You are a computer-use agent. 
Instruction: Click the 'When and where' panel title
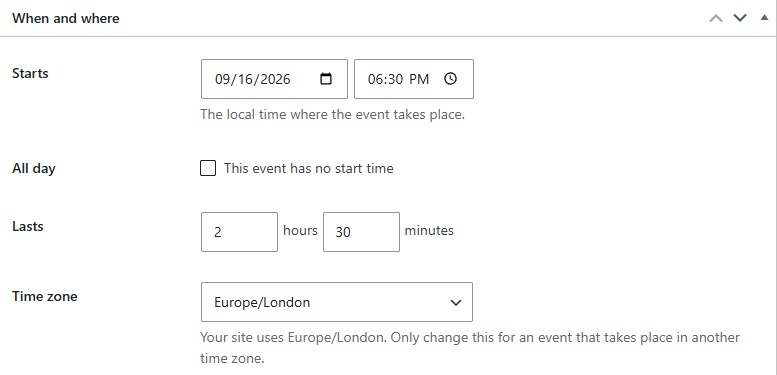tap(66, 18)
